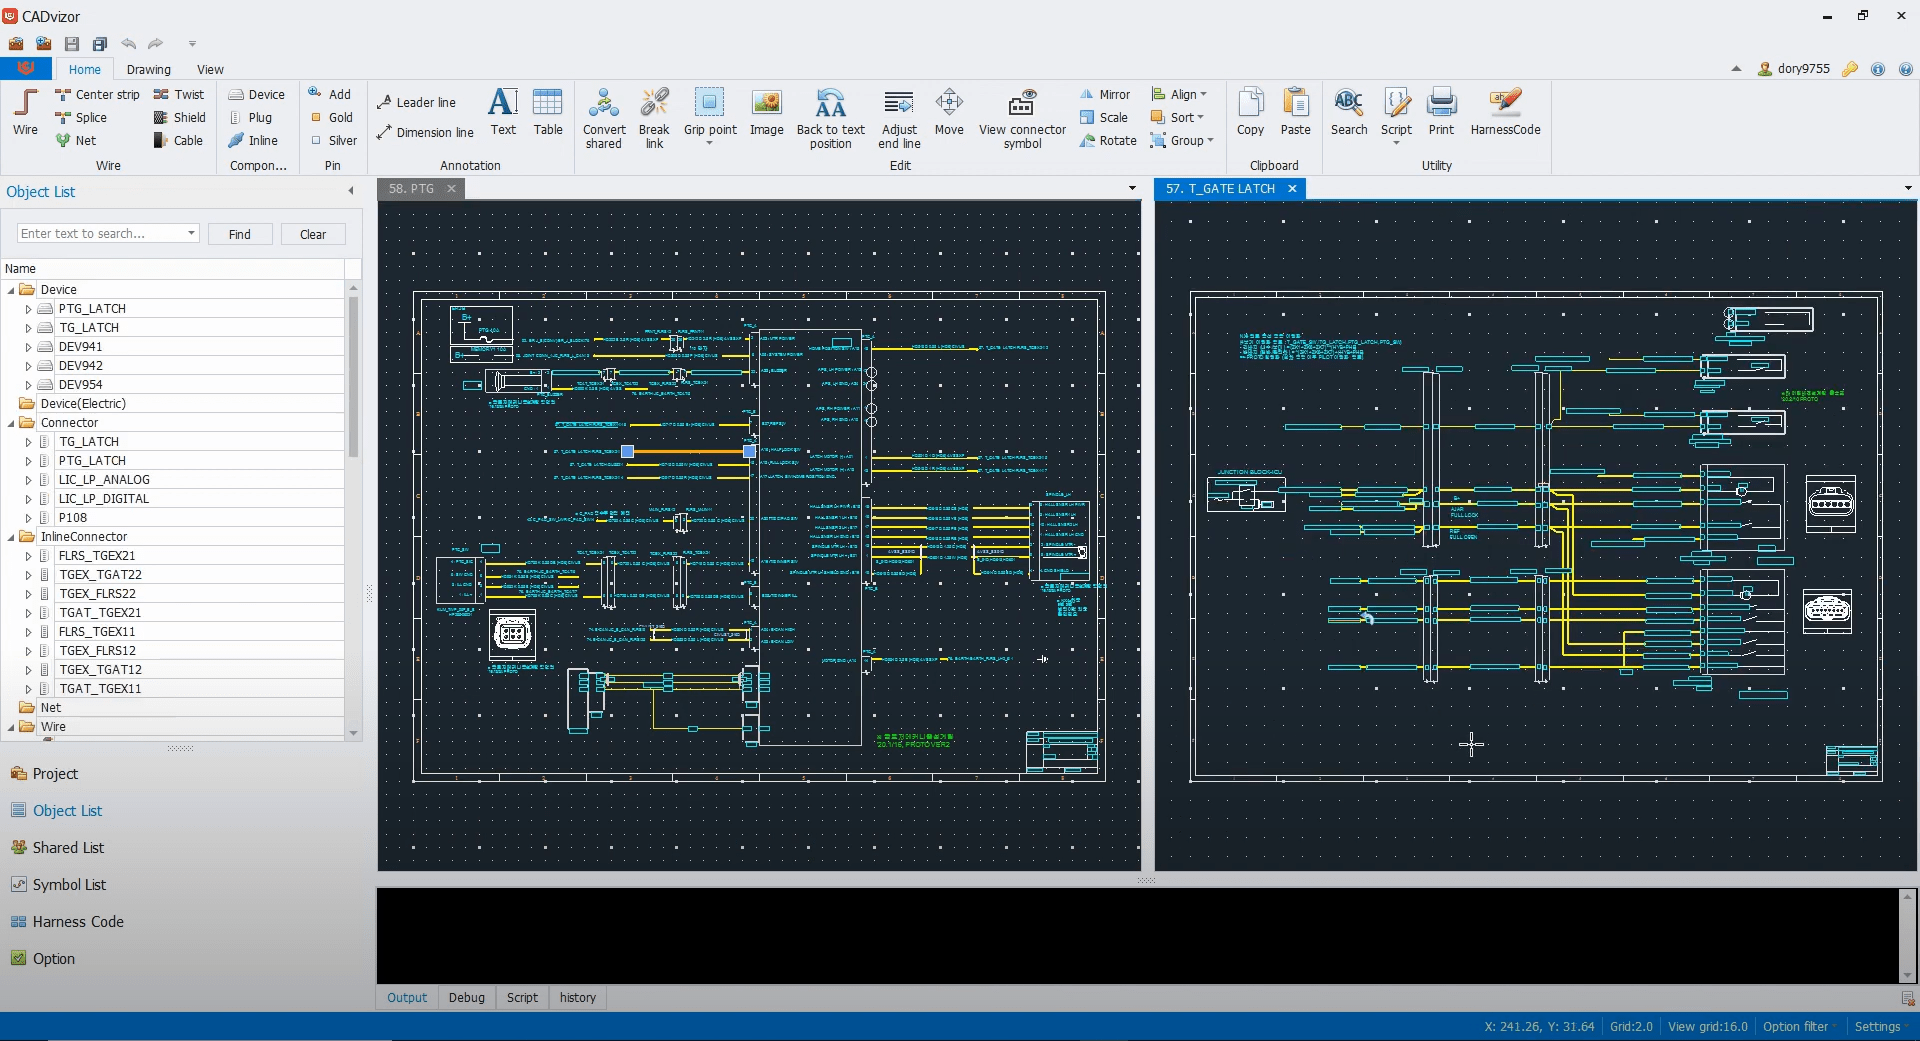
Task: Choose the Center strip wire option
Action: [x=97, y=94]
